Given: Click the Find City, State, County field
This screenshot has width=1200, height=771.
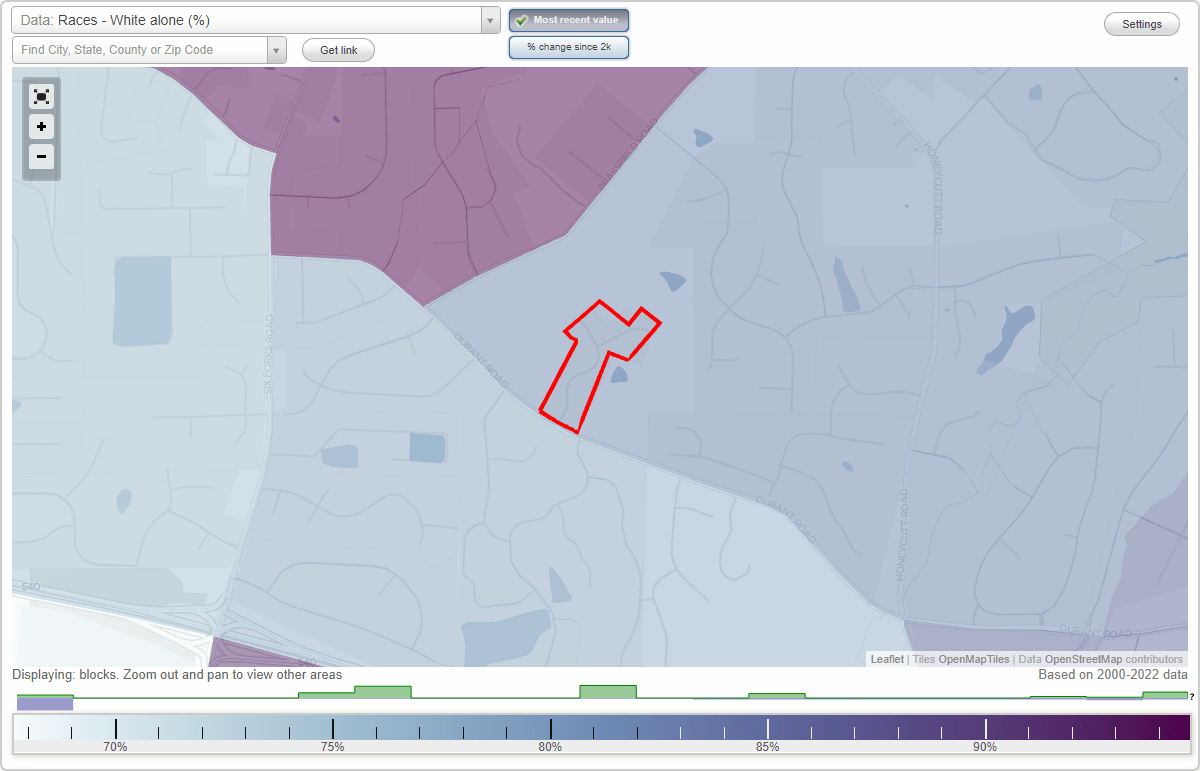Looking at the screenshot, I should [x=140, y=50].
